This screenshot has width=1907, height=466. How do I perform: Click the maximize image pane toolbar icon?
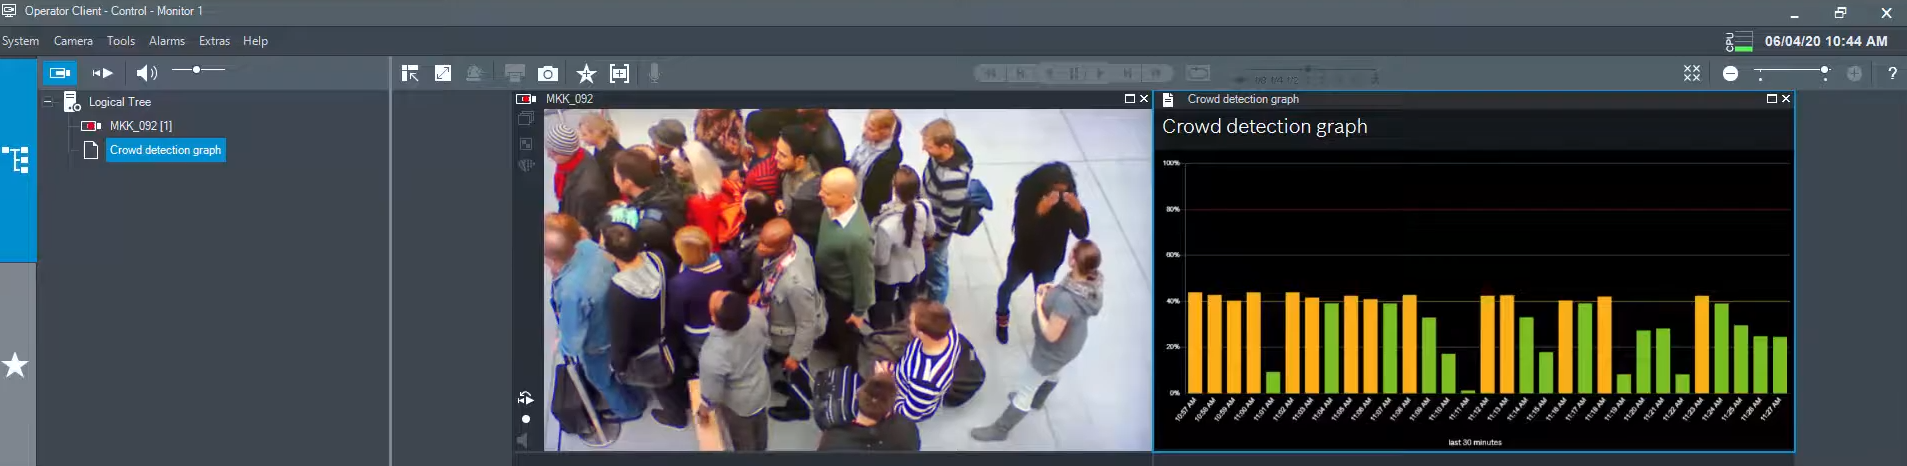tap(443, 73)
